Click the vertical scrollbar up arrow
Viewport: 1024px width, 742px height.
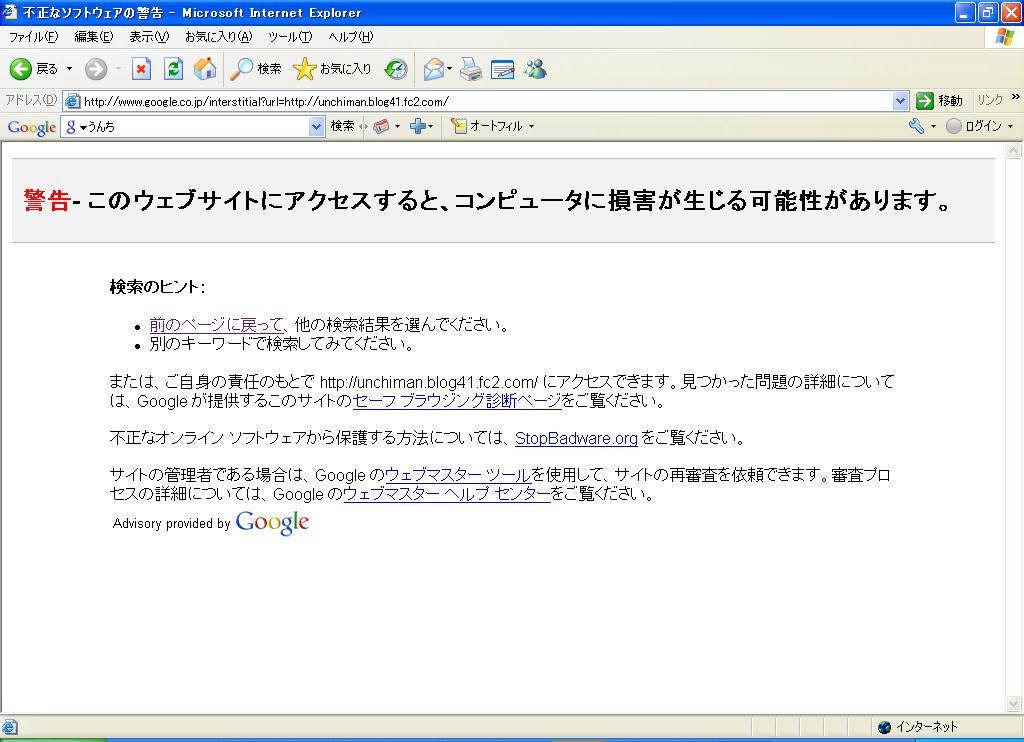(x=1014, y=151)
